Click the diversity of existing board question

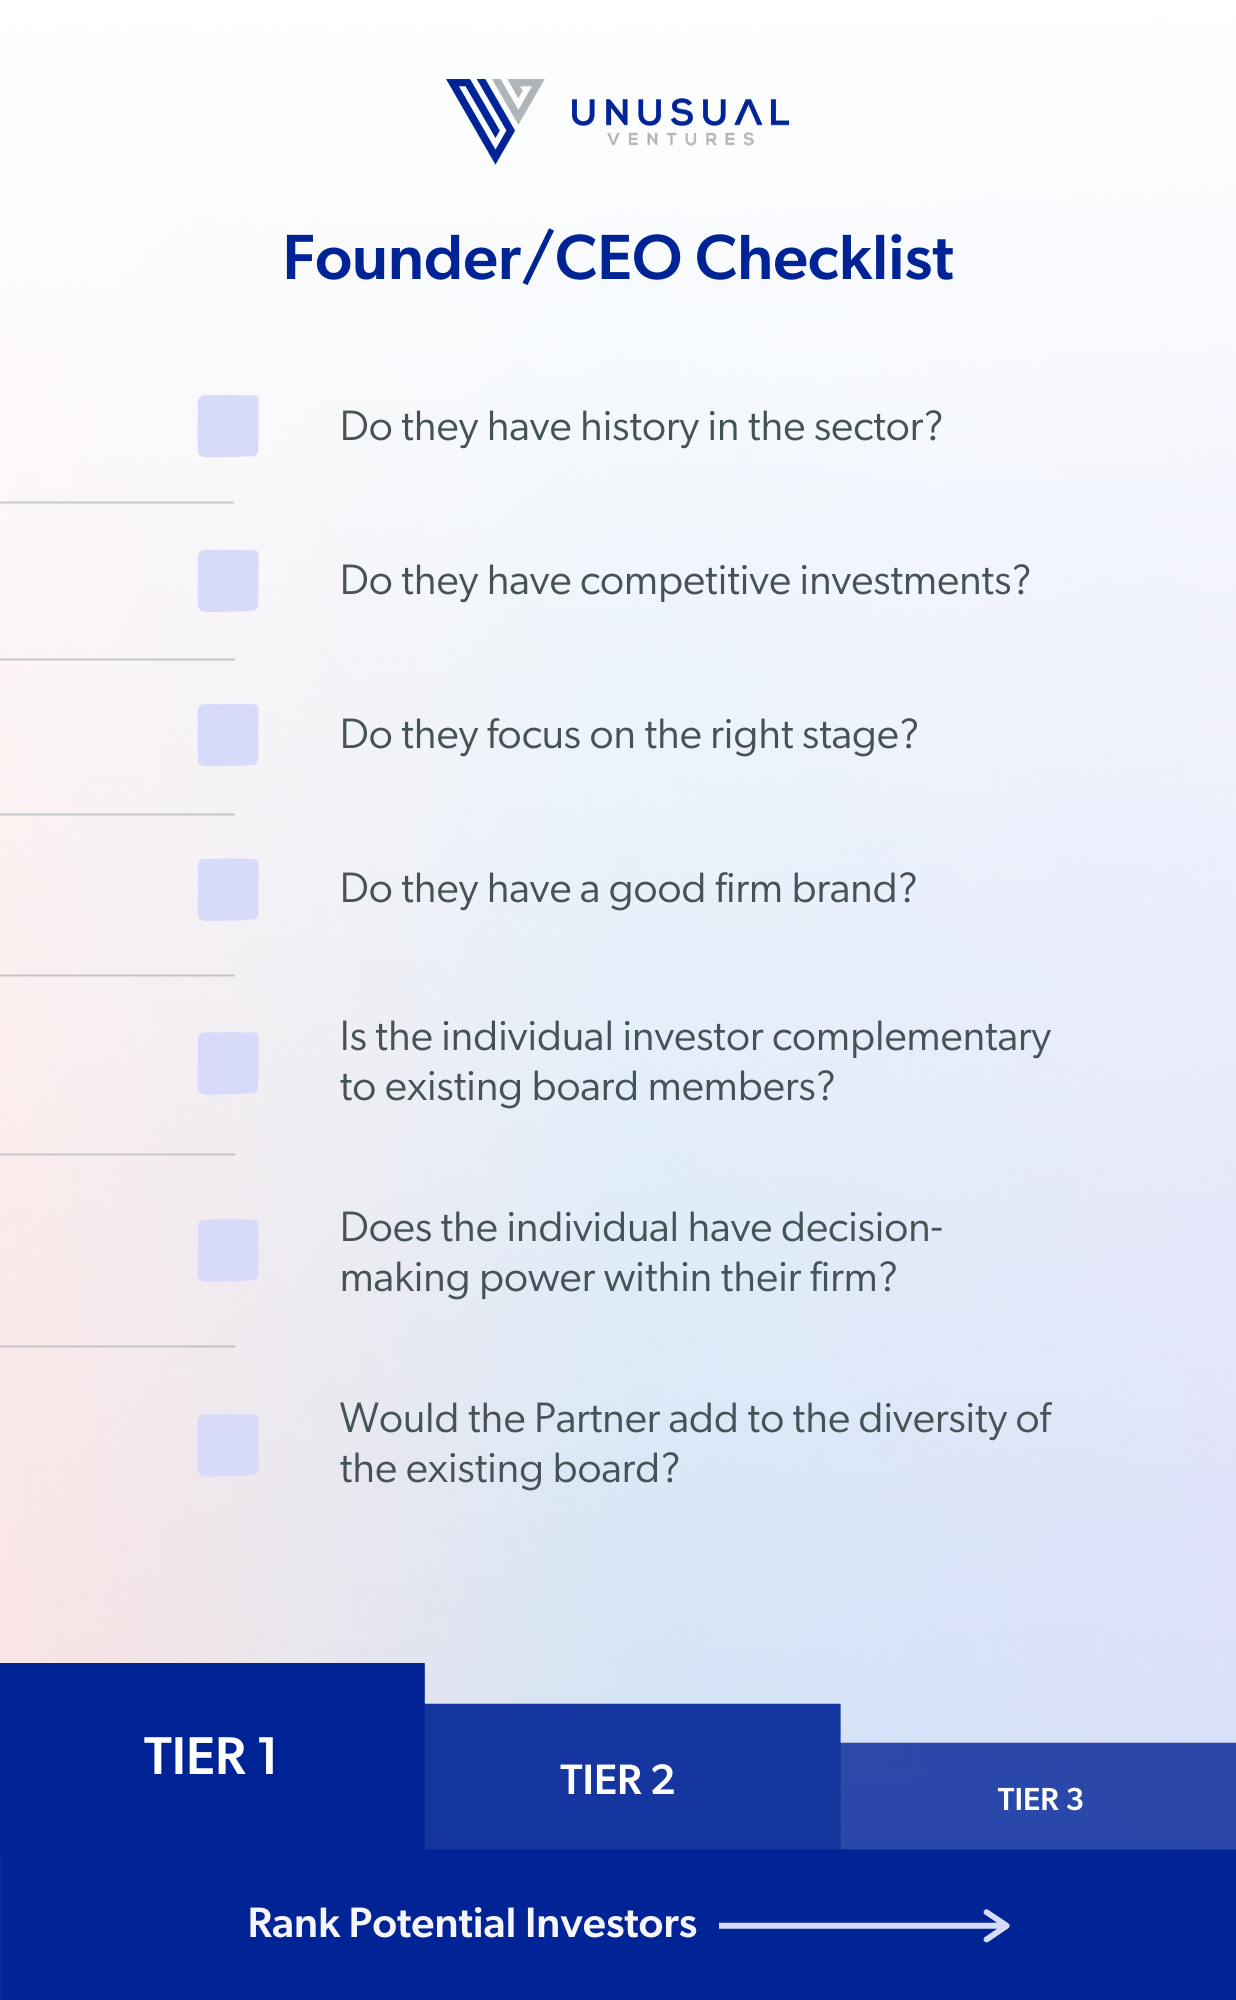695,1444
